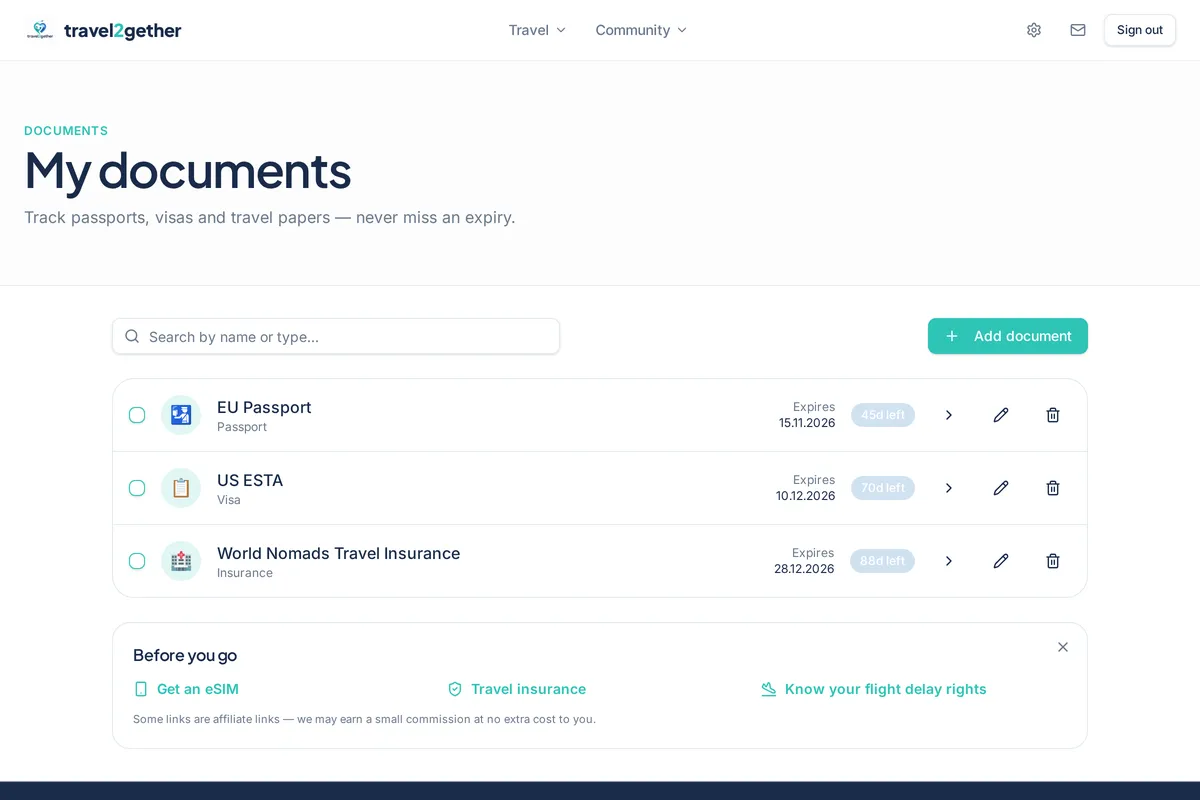This screenshot has height=800, width=1200.
Task: Expand the US ESTA row chevron
Action: coord(949,488)
